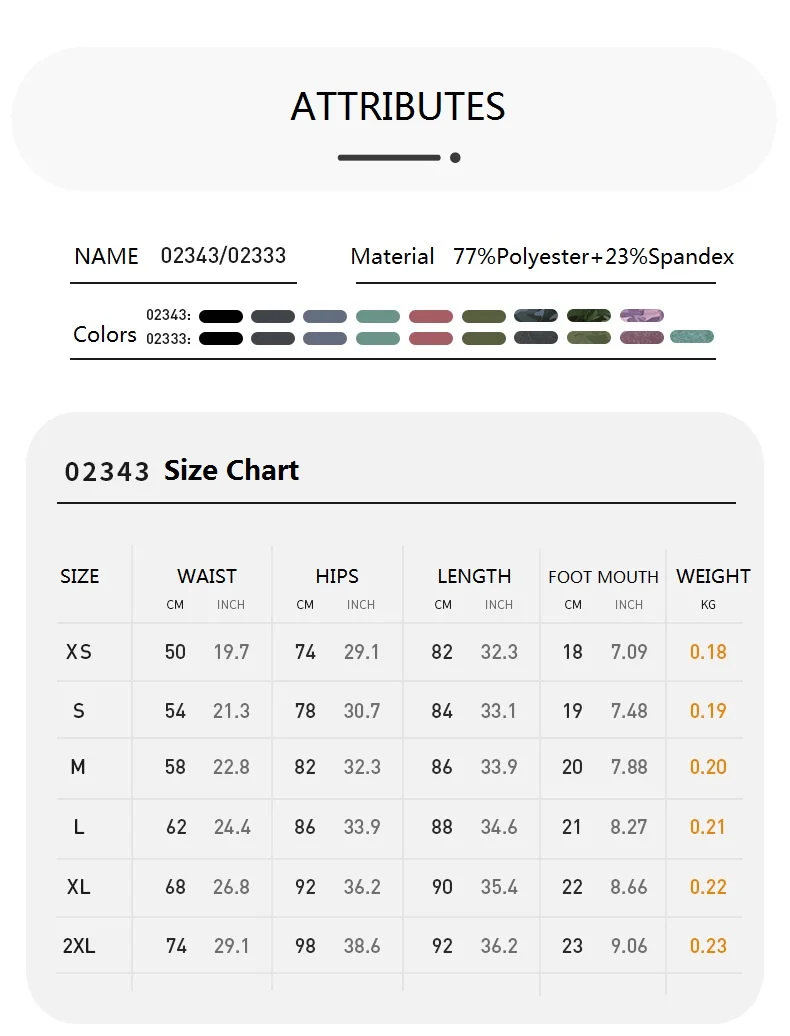
Task: Click the olive green swatch in 02333 row
Action: coord(484,339)
